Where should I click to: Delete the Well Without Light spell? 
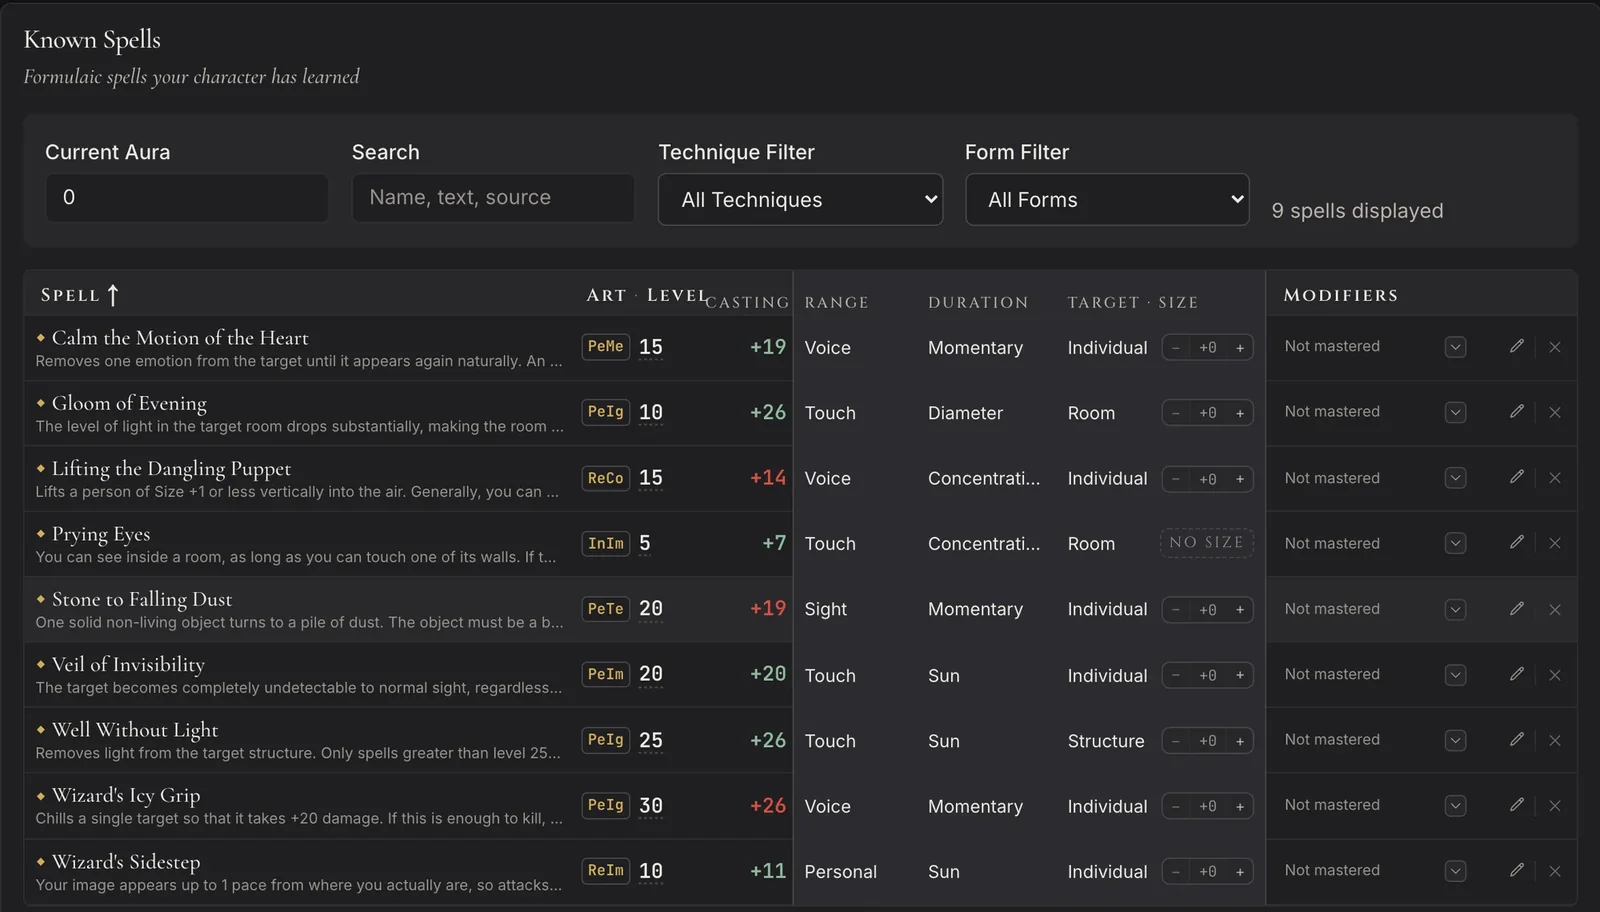click(x=1555, y=740)
